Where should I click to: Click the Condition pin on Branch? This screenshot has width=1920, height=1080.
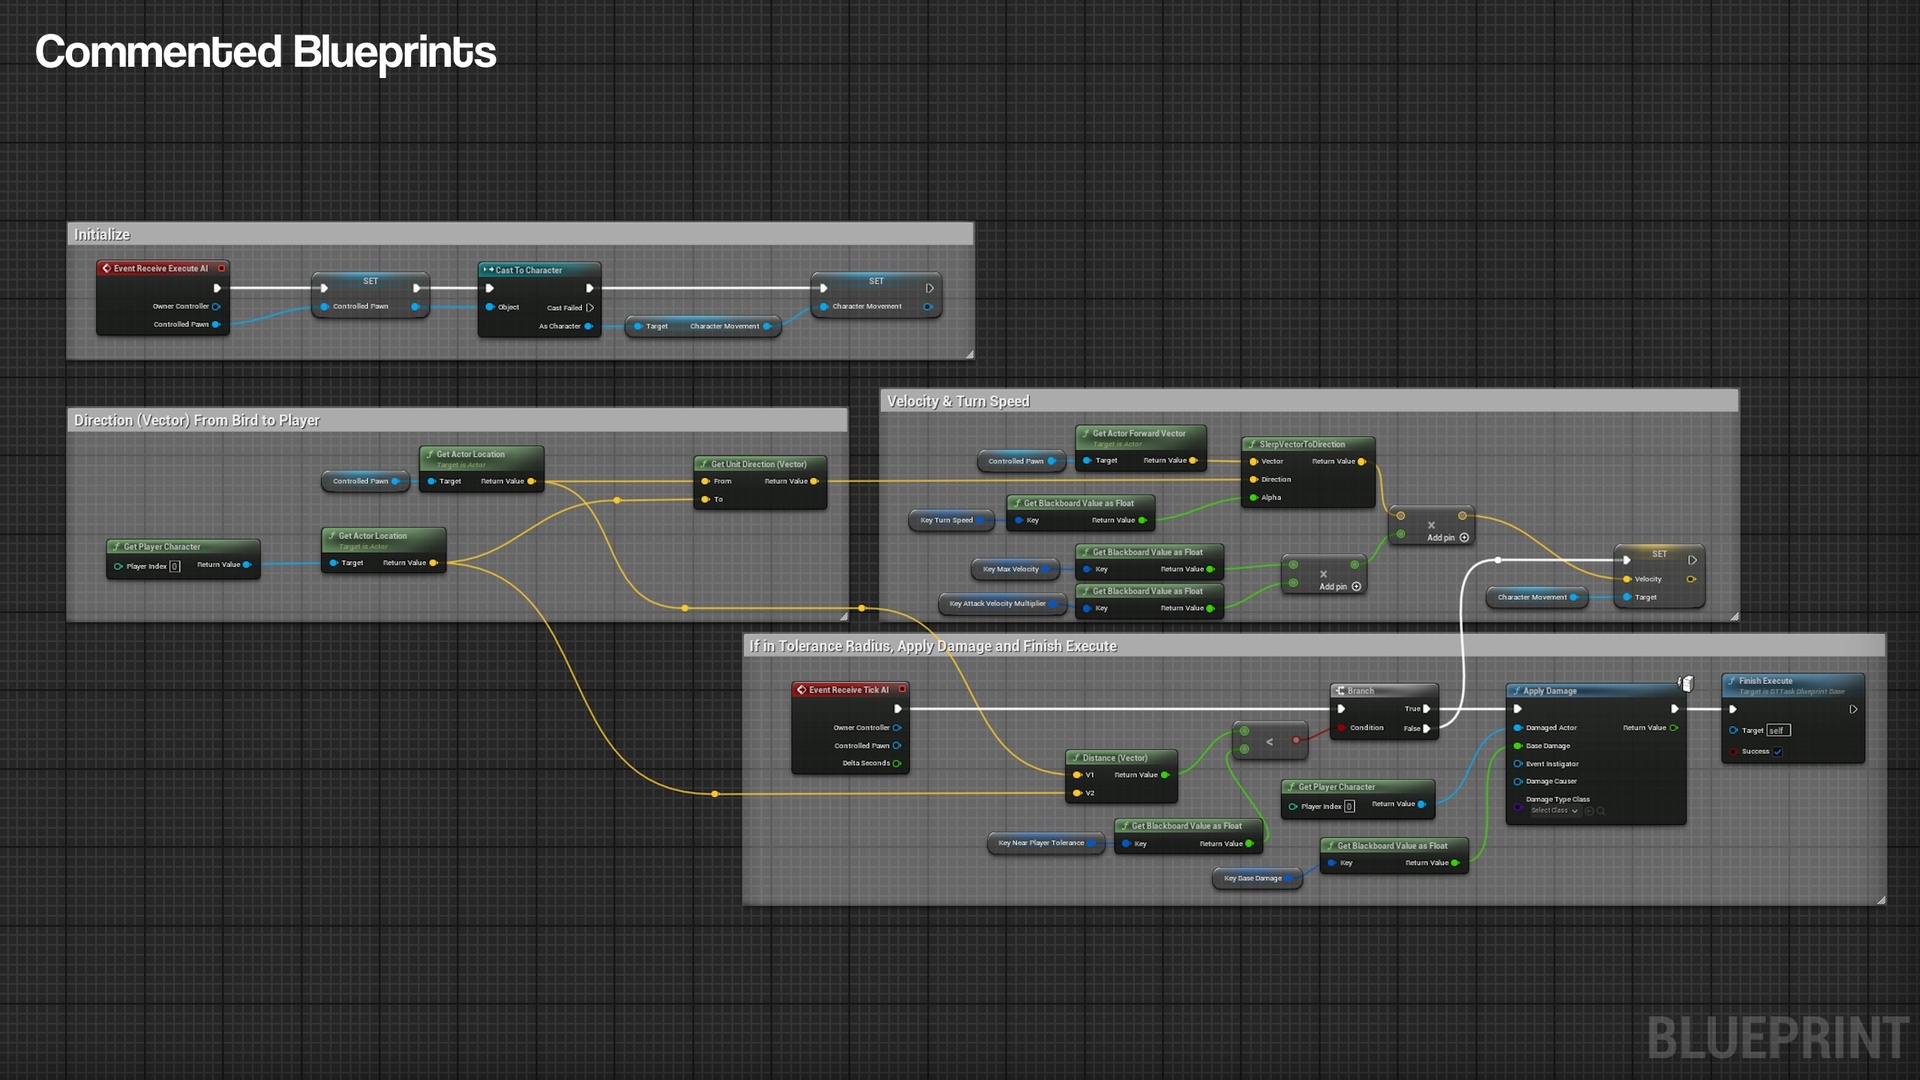point(1341,728)
